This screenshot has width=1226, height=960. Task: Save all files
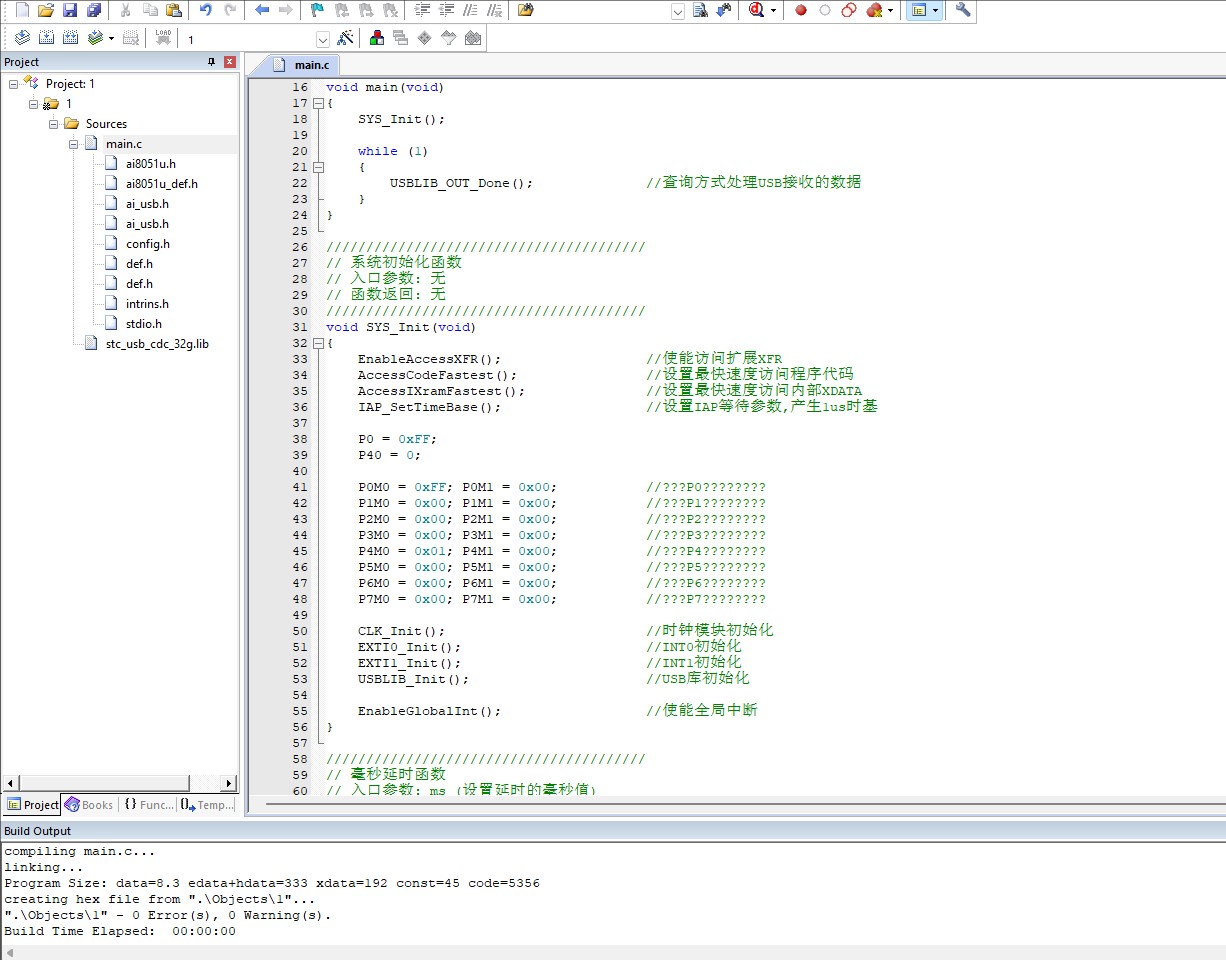point(94,10)
